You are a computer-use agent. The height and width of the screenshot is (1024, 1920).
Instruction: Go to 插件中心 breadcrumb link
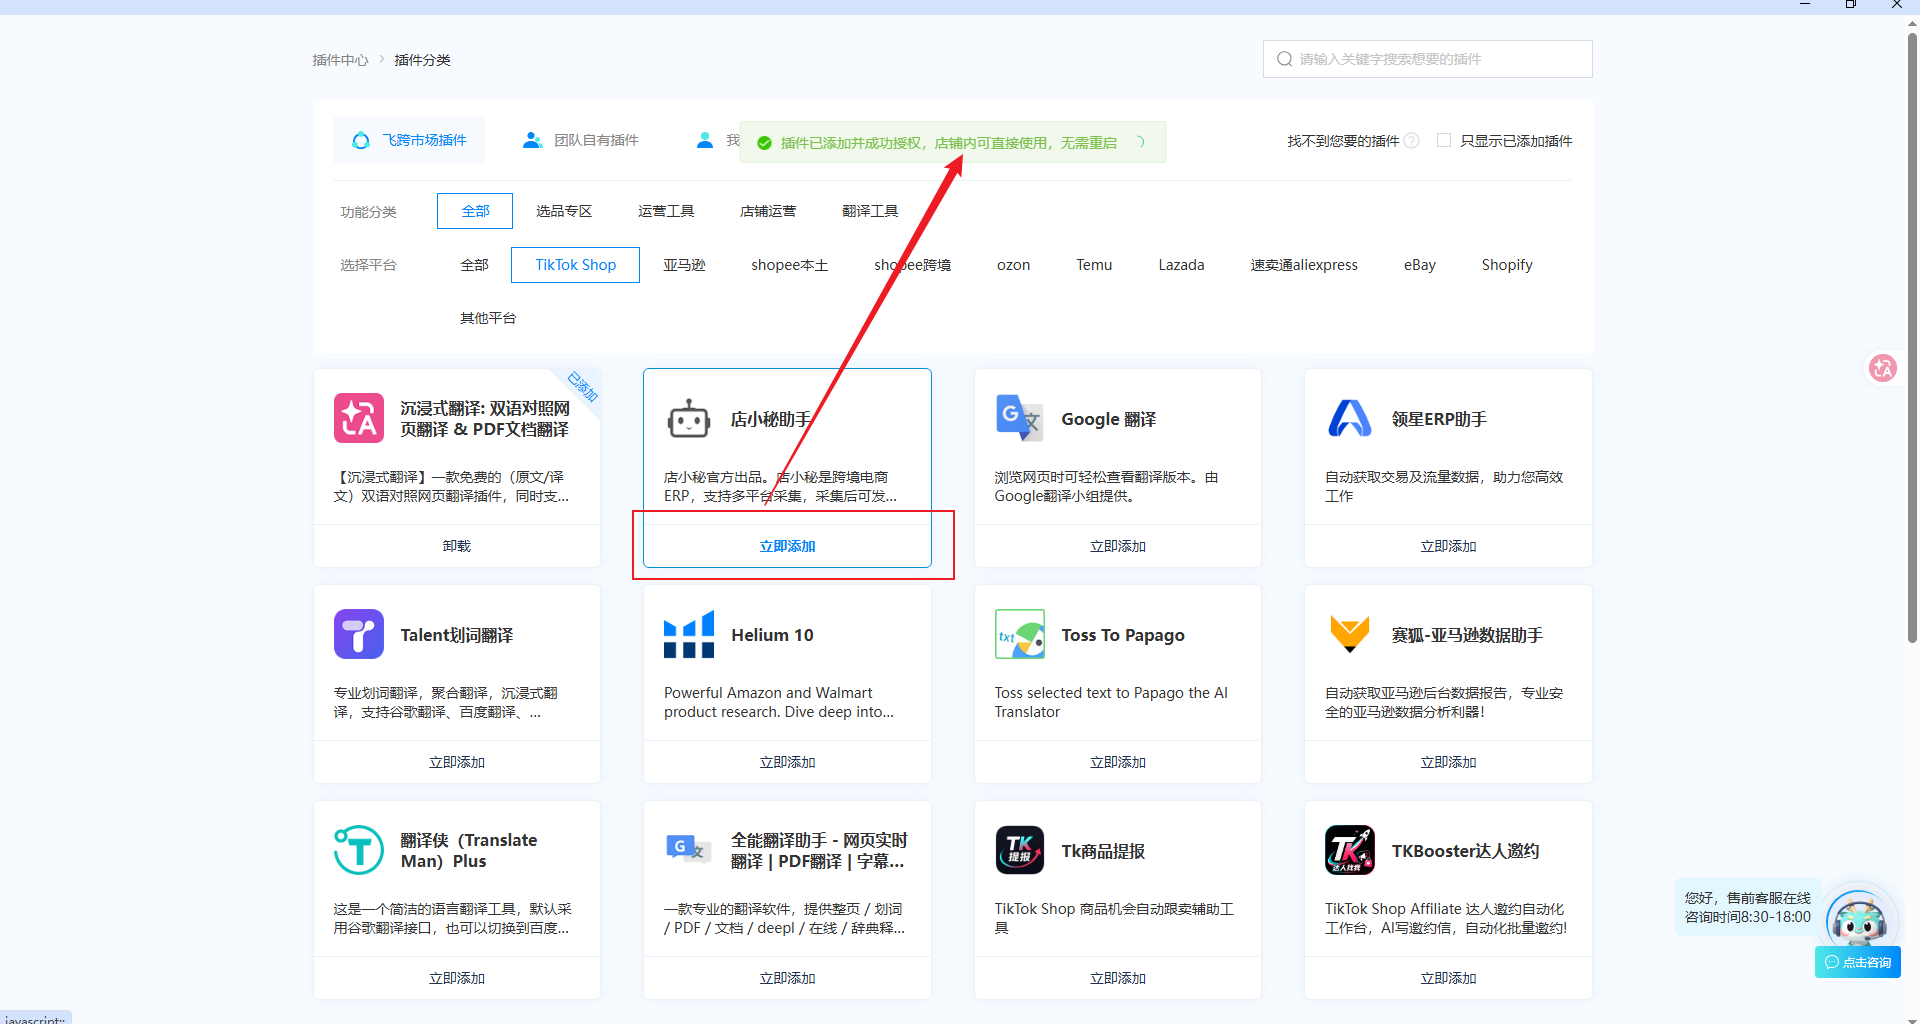click(x=340, y=60)
